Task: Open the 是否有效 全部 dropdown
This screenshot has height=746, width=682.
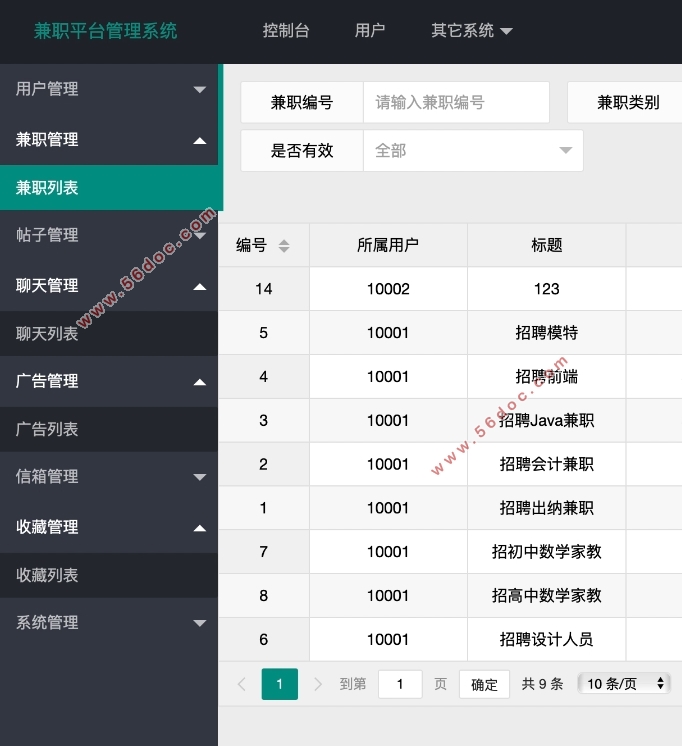Action: point(474,151)
